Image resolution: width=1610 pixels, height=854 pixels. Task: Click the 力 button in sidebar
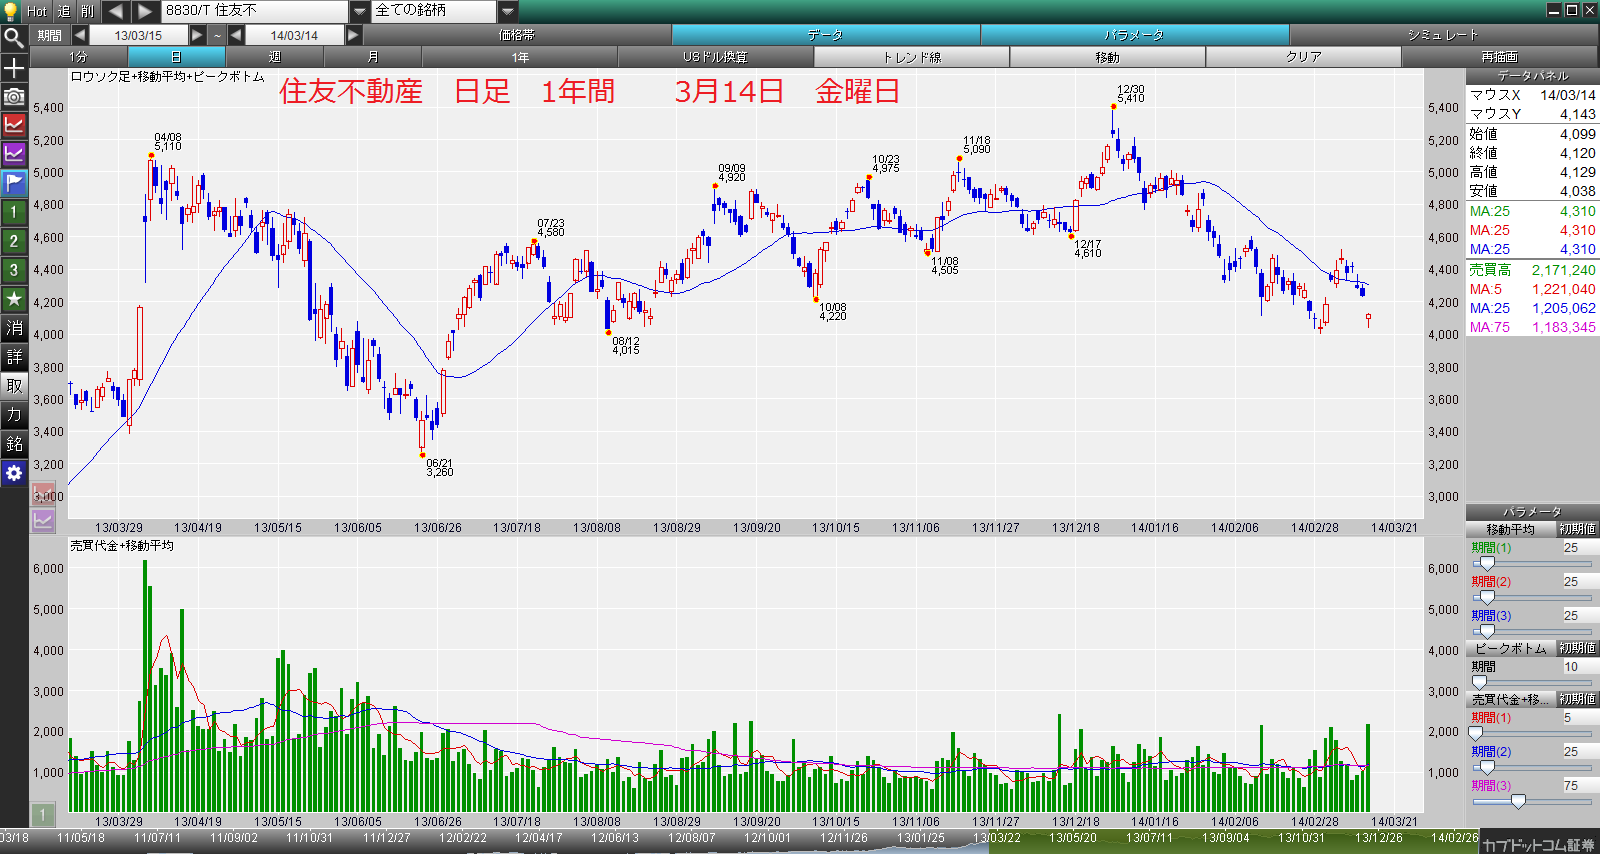click(14, 415)
